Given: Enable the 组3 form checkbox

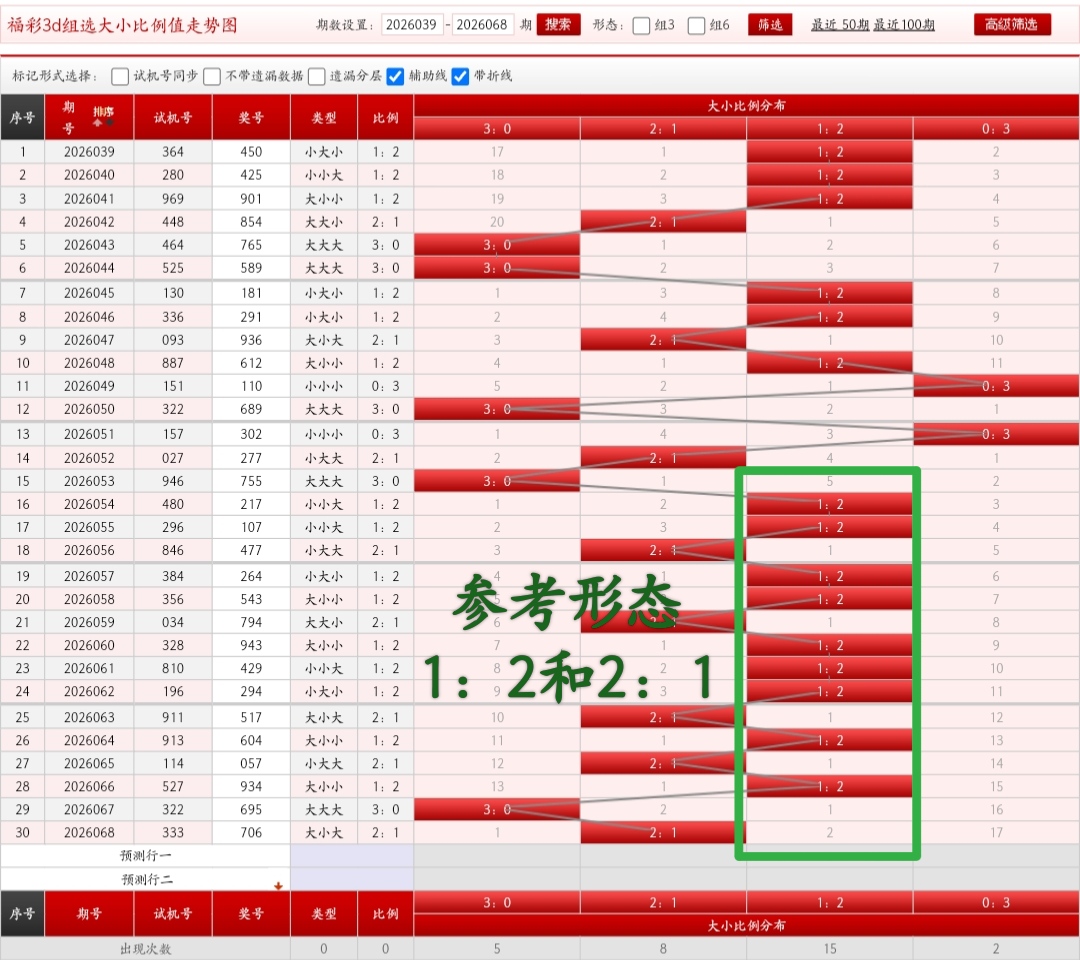Looking at the screenshot, I should tap(641, 26).
